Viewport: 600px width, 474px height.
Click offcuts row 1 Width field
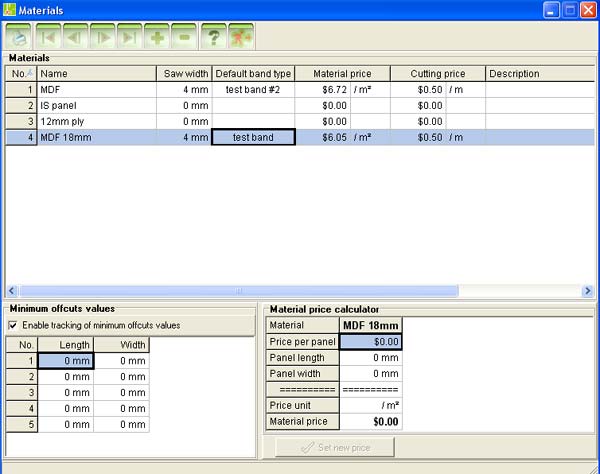(x=122, y=361)
